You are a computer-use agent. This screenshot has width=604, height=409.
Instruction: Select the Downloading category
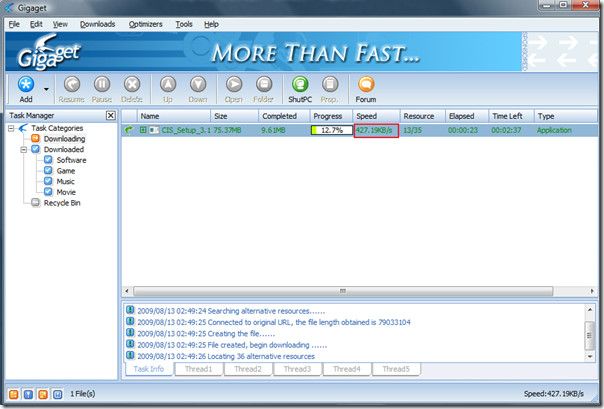coord(64,139)
